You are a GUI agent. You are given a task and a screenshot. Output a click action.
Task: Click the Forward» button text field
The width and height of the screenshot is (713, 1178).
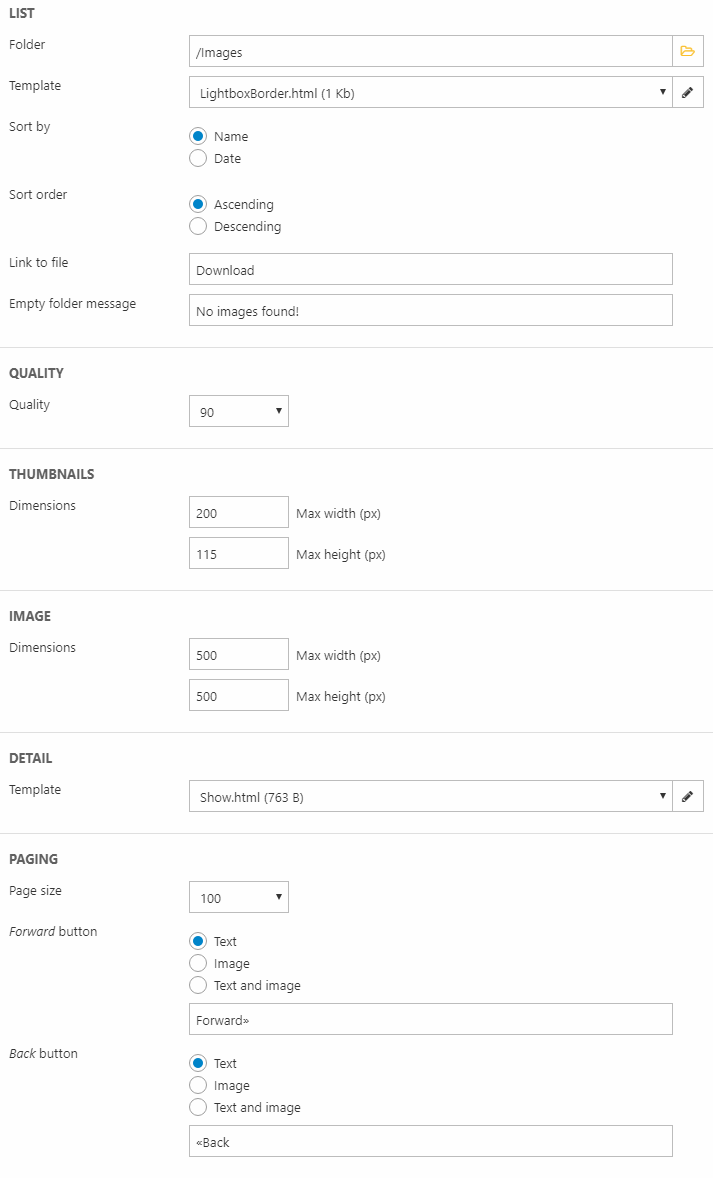click(430, 1020)
